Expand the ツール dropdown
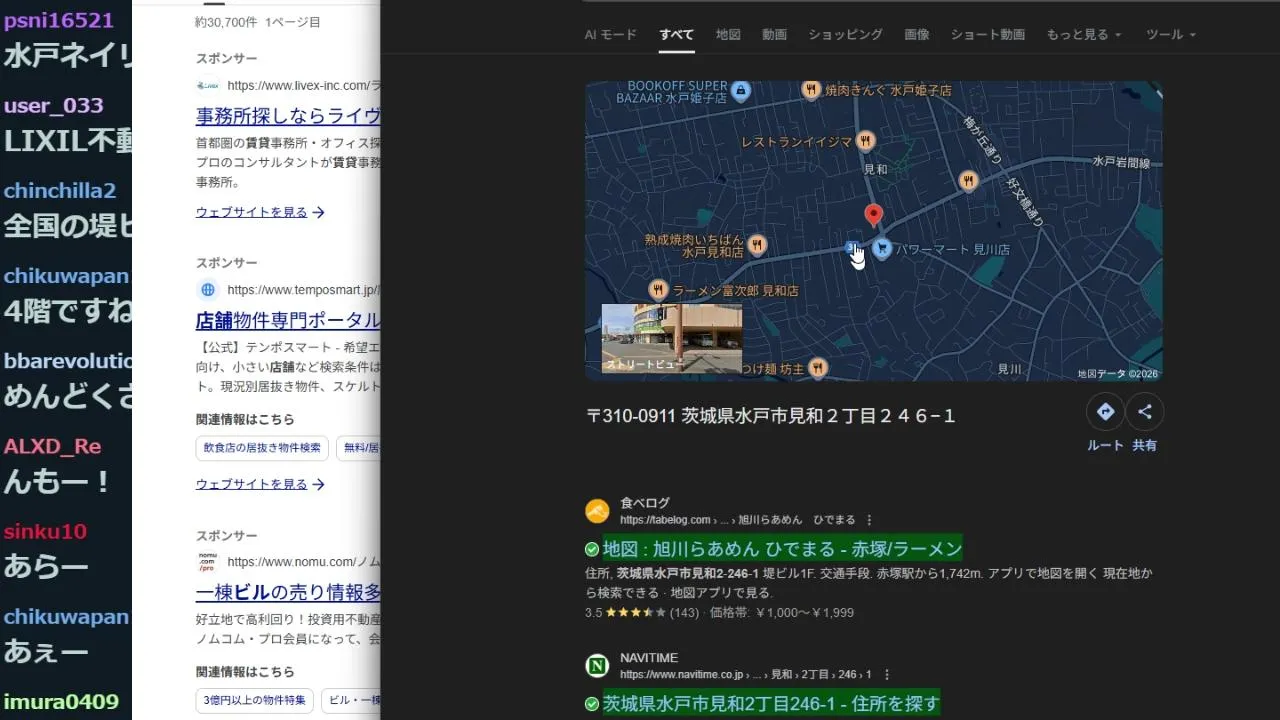 1171,34
